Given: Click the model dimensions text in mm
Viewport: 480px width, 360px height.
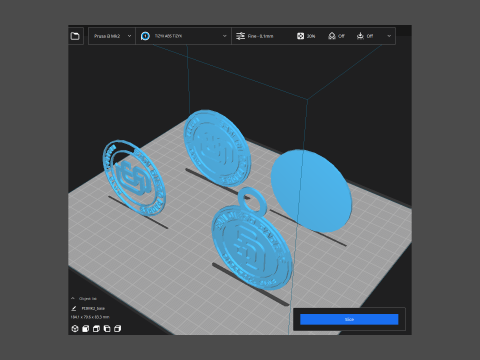Looking at the screenshot, I should click(90, 317).
